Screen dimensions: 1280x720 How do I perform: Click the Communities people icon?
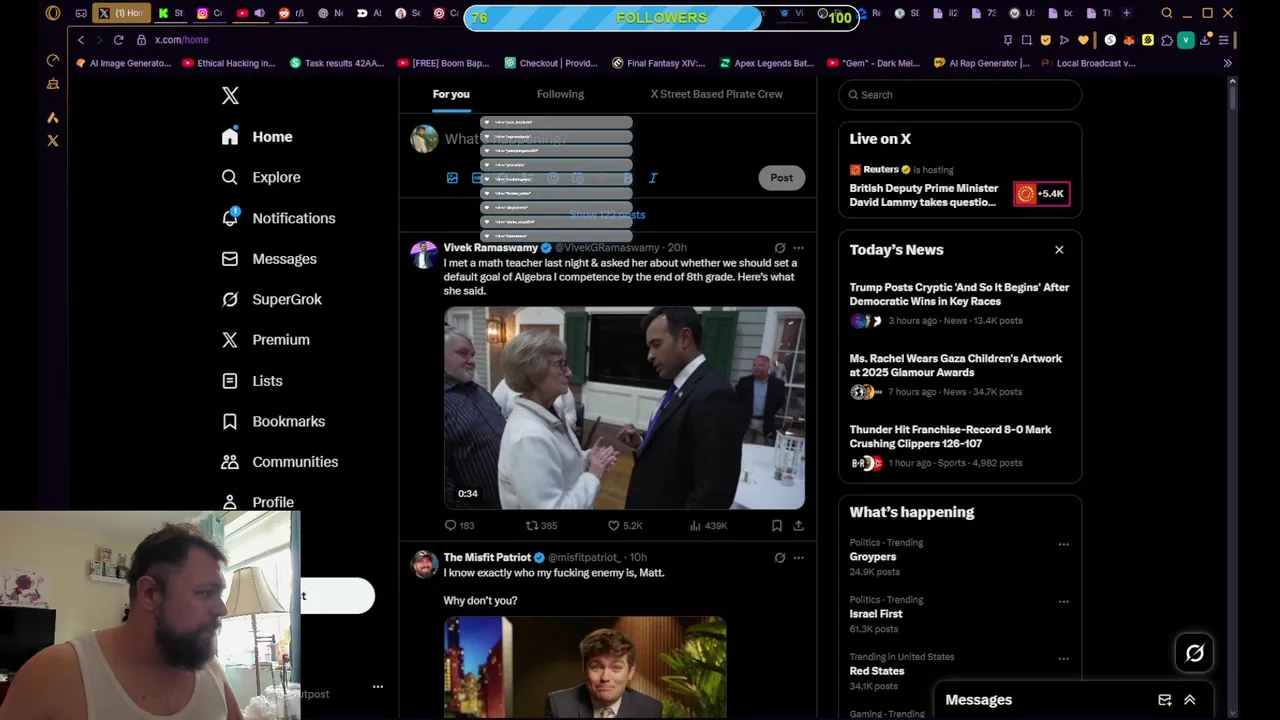click(230, 462)
